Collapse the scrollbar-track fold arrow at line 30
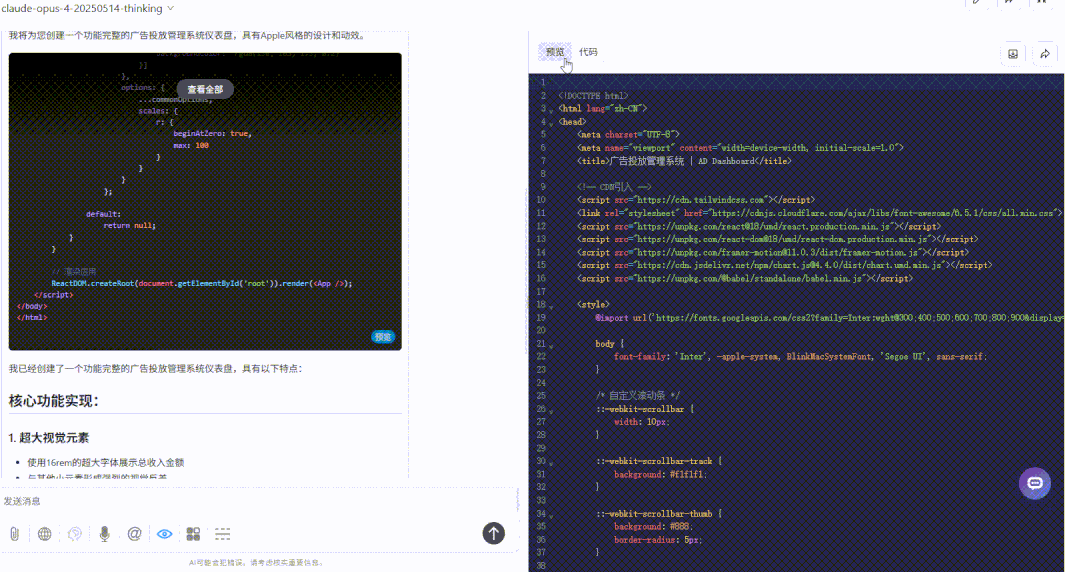 (x=551, y=463)
